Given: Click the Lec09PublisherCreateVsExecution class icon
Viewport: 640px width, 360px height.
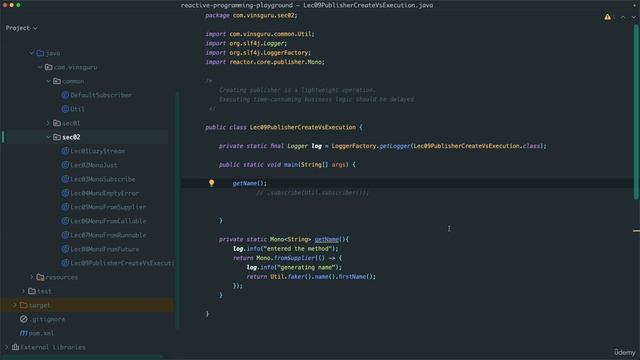Looking at the screenshot, I should [65, 263].
